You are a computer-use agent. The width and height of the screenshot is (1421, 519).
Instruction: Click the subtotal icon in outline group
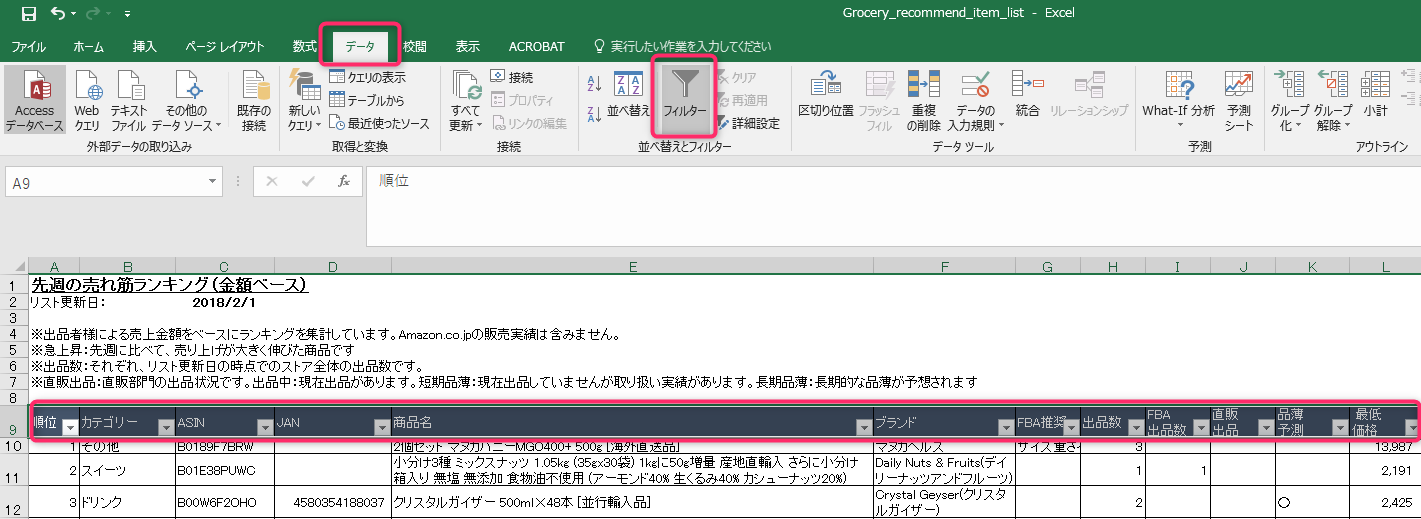pyautogui.click(x=1376, y=90)
